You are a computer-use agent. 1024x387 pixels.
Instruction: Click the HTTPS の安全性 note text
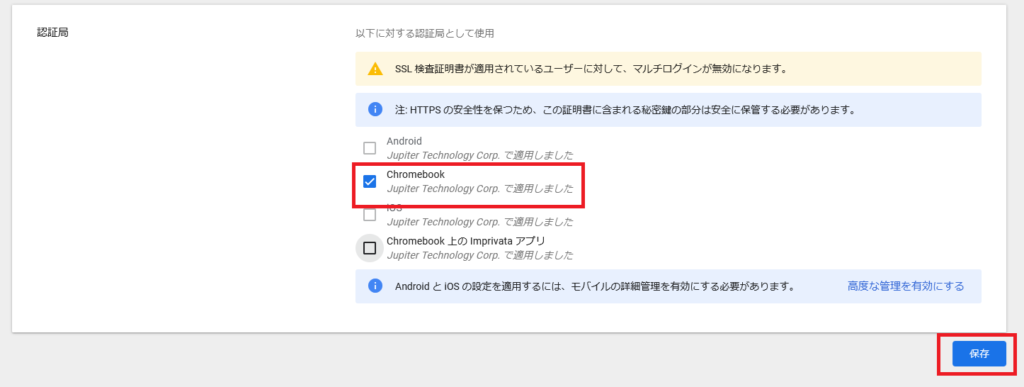pyautogui.click(x=625, y=110)
